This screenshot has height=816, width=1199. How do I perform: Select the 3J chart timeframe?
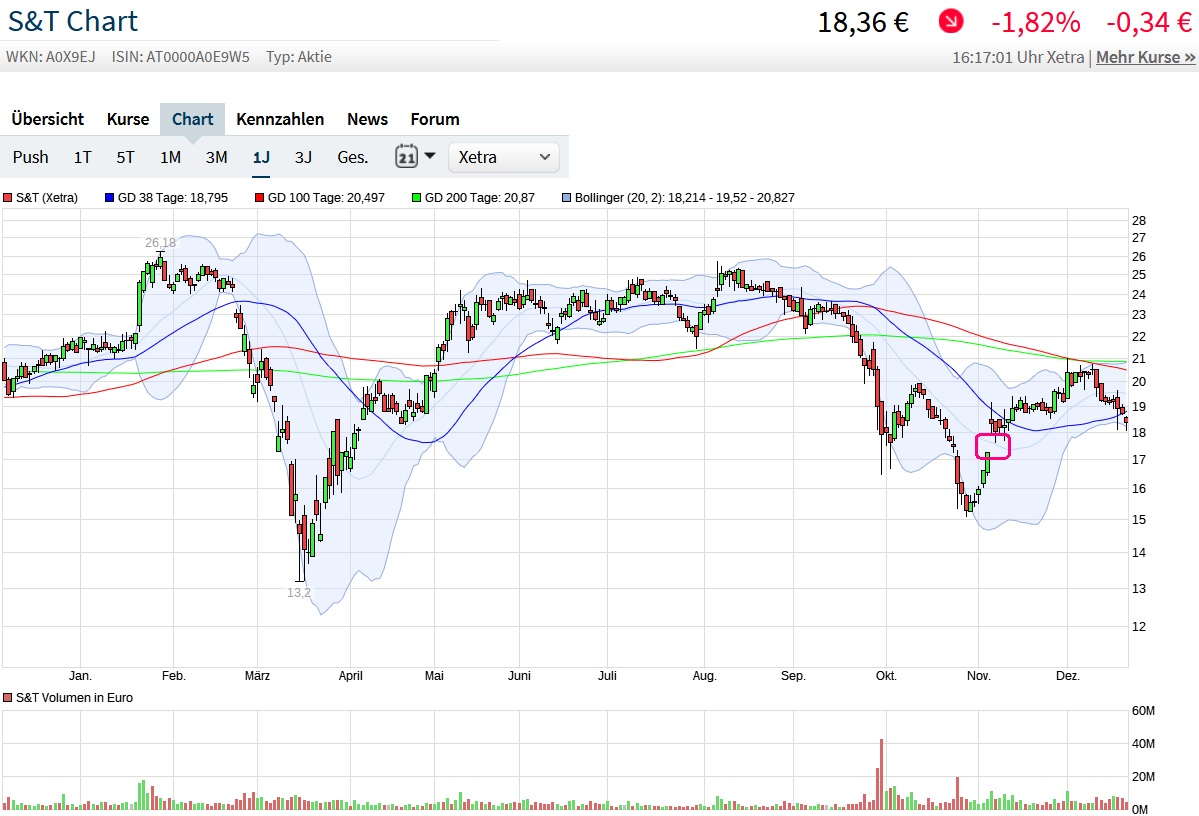click(x=303, y=157)
